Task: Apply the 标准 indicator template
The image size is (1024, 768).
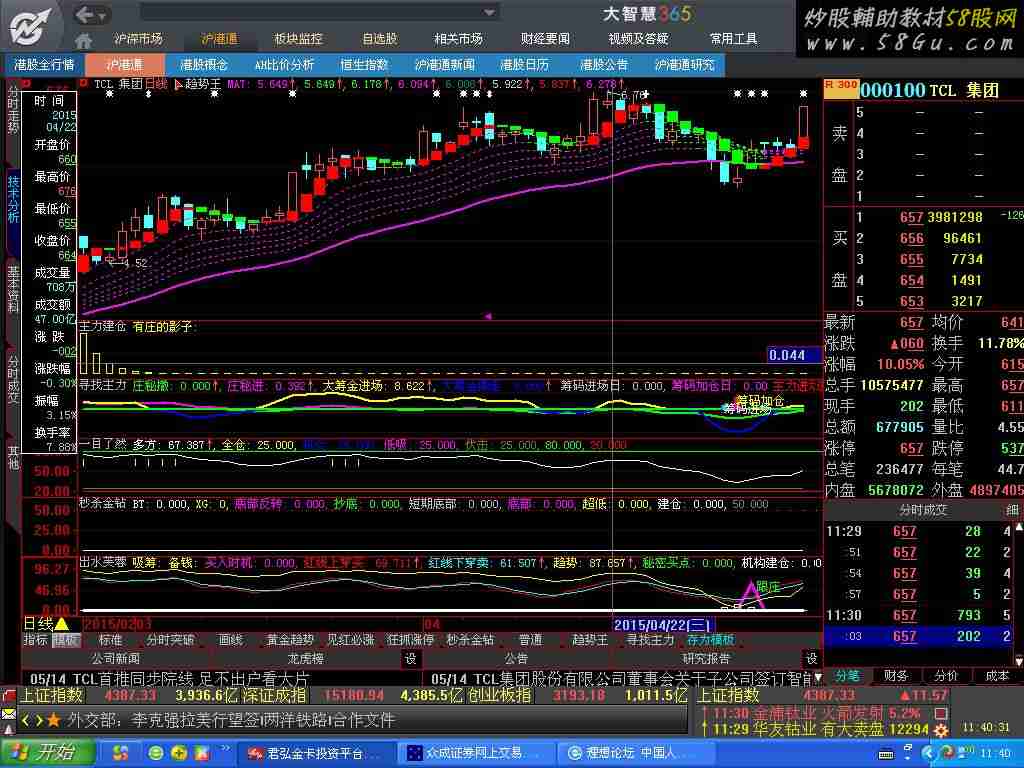Action: pyautogui.click(x=110, y=640)
